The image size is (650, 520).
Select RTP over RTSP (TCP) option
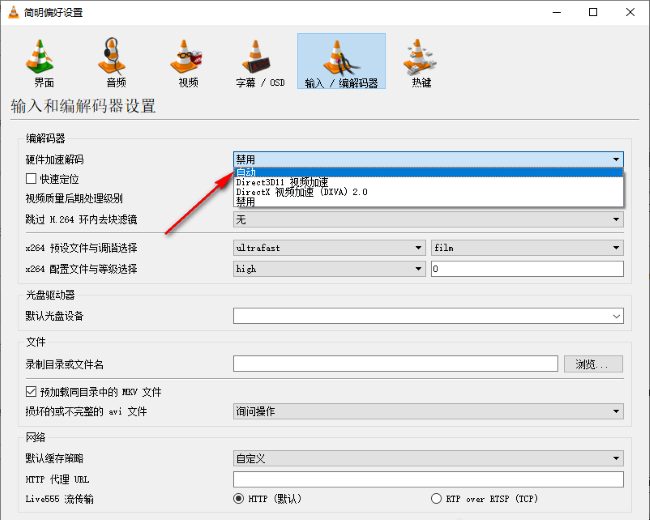[x=436, y=498]
